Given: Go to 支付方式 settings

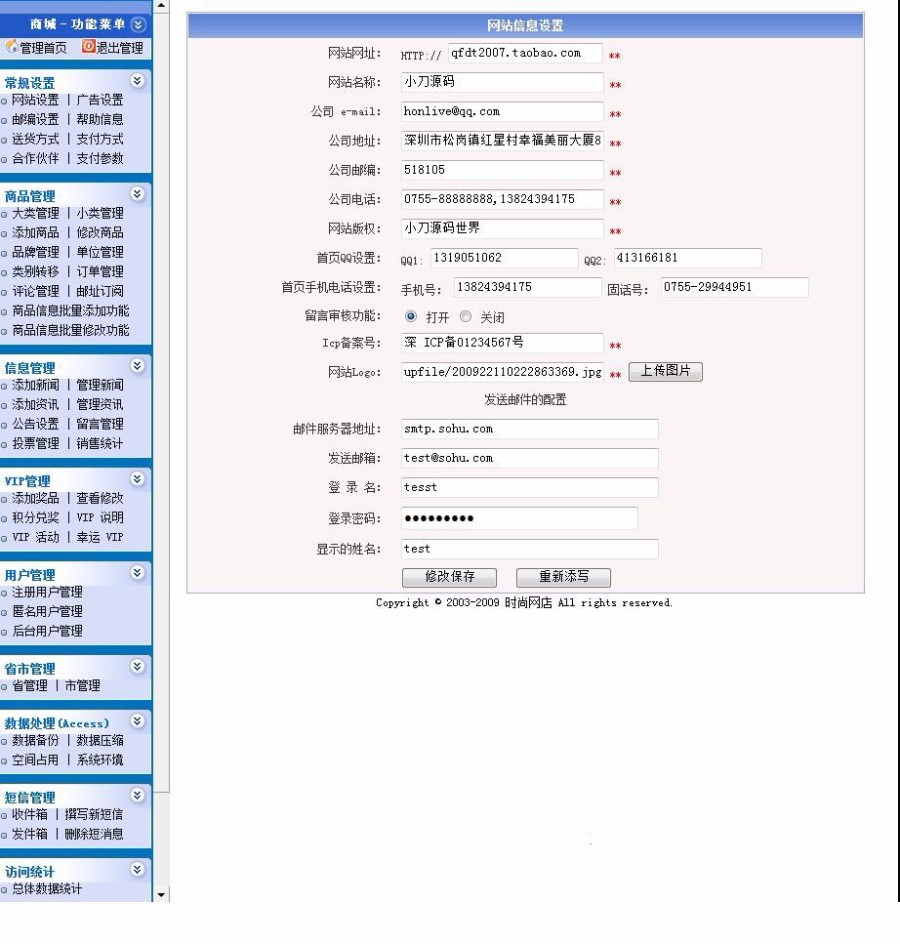Looking at the screenshot, I should 100,139.
